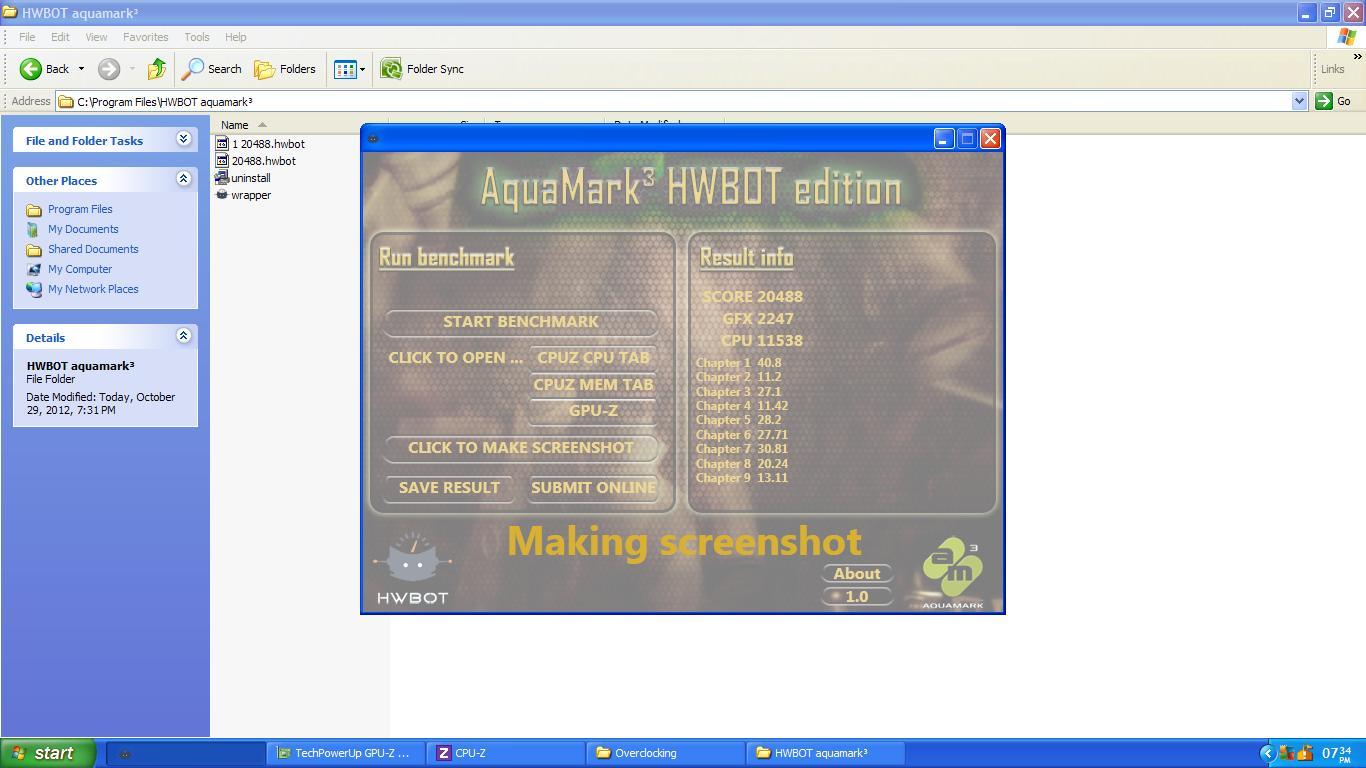Open GPU-Z from the benchmark window
Image resolution: width=1366 pixels, height=768 pixels.
point(593,411)
